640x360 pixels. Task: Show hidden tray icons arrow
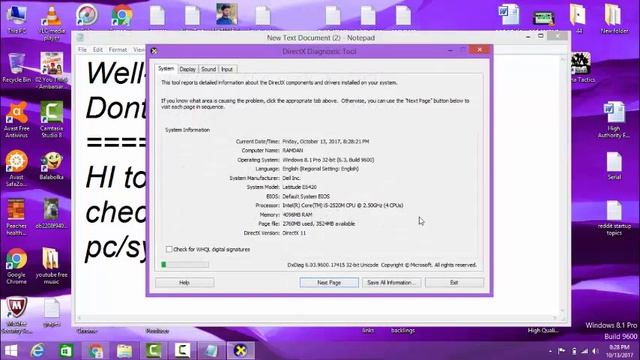pyautogui.click(x=550, y=351)
